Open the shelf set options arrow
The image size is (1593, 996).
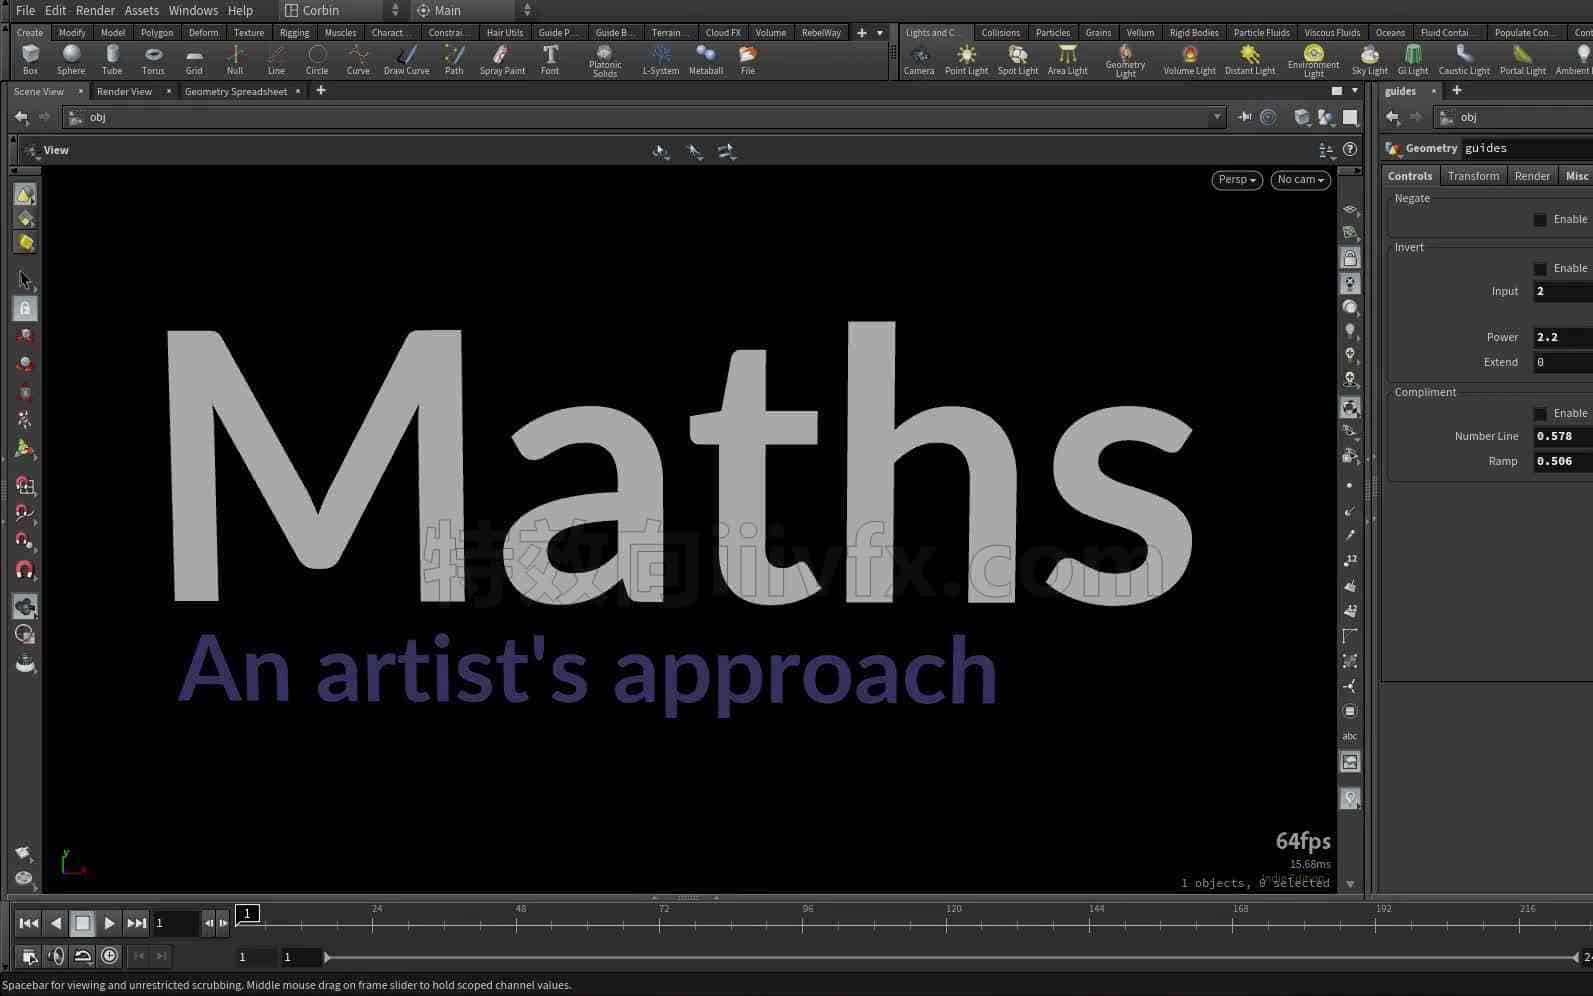[880, 33]
